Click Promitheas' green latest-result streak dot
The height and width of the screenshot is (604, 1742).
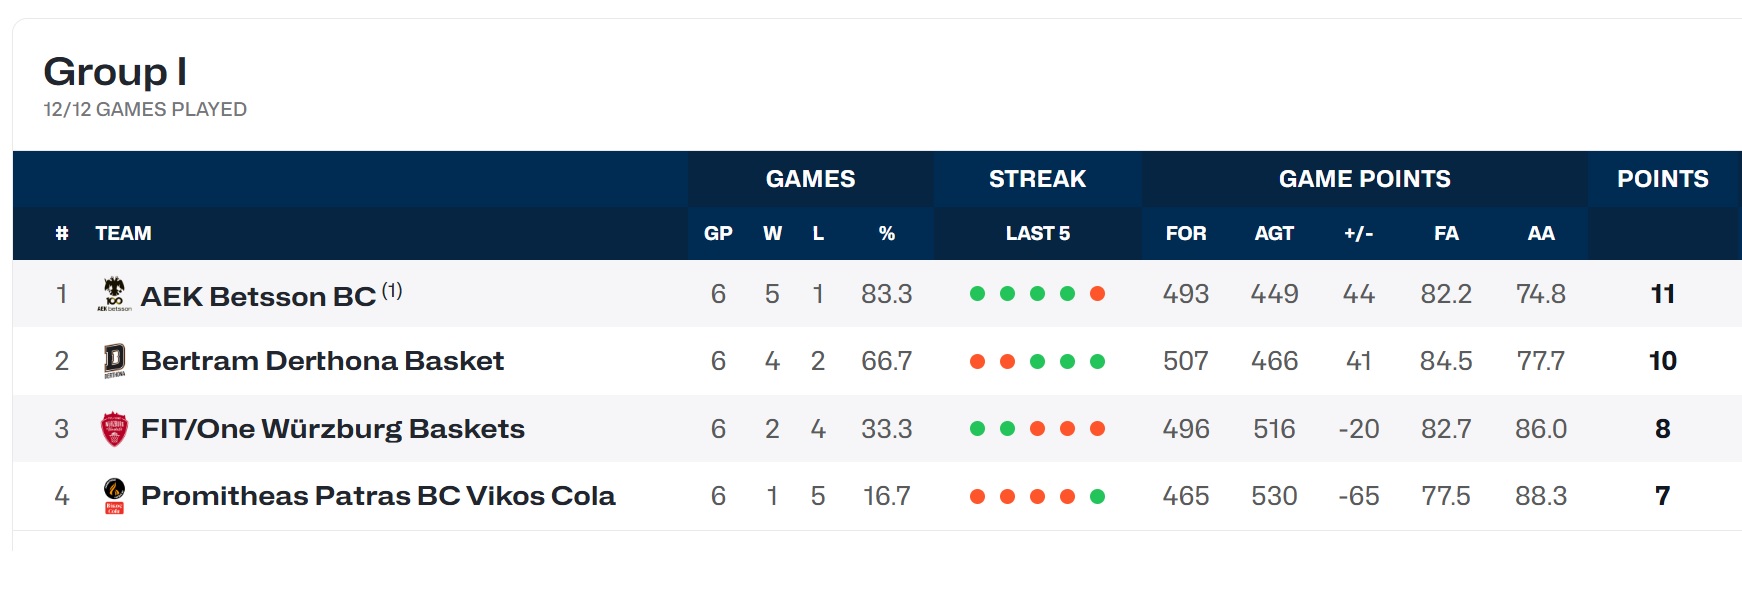[x=1097, y=496]
